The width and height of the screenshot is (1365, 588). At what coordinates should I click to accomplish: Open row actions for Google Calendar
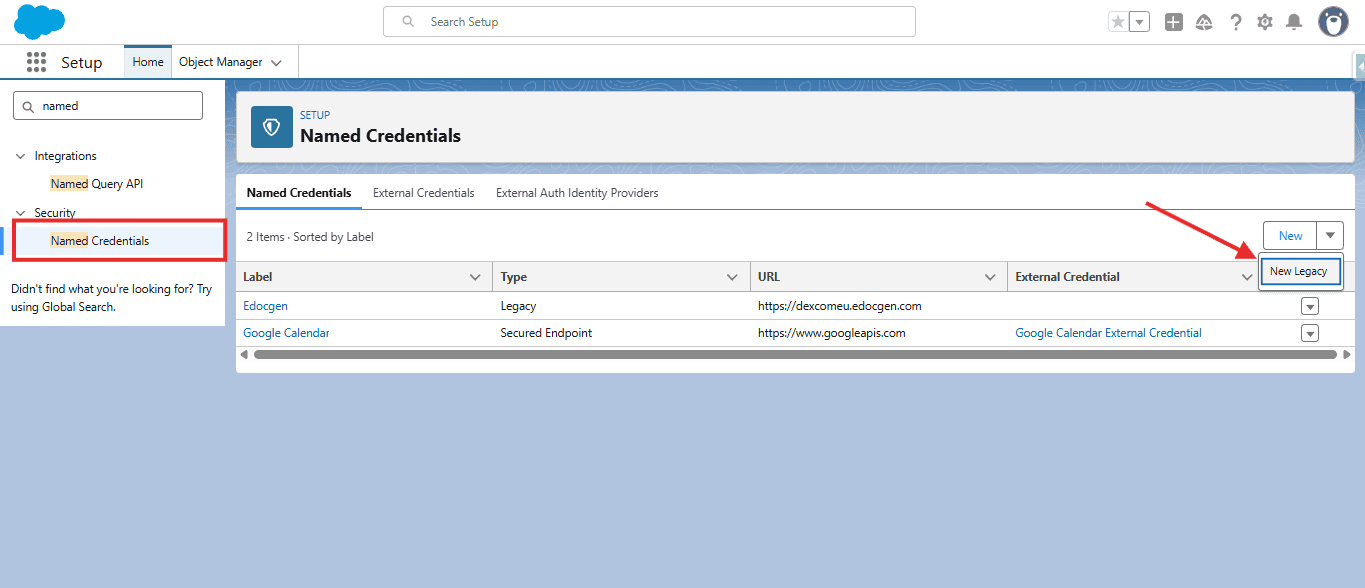[1310, 333]
